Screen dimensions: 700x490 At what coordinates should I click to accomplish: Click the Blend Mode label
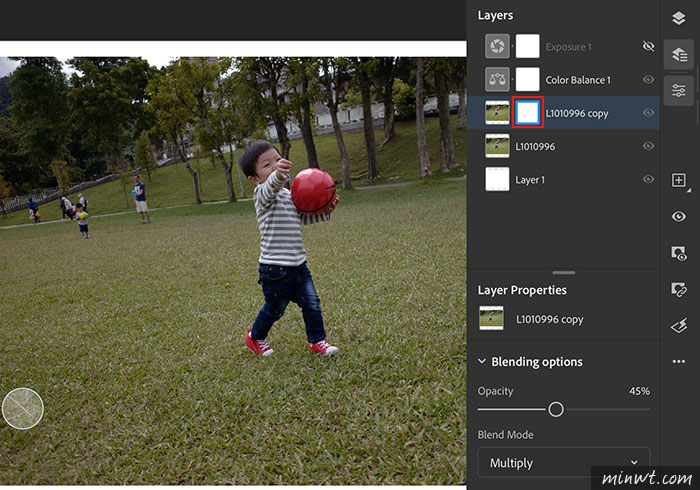pyautogui.click(x=505, y=435)
